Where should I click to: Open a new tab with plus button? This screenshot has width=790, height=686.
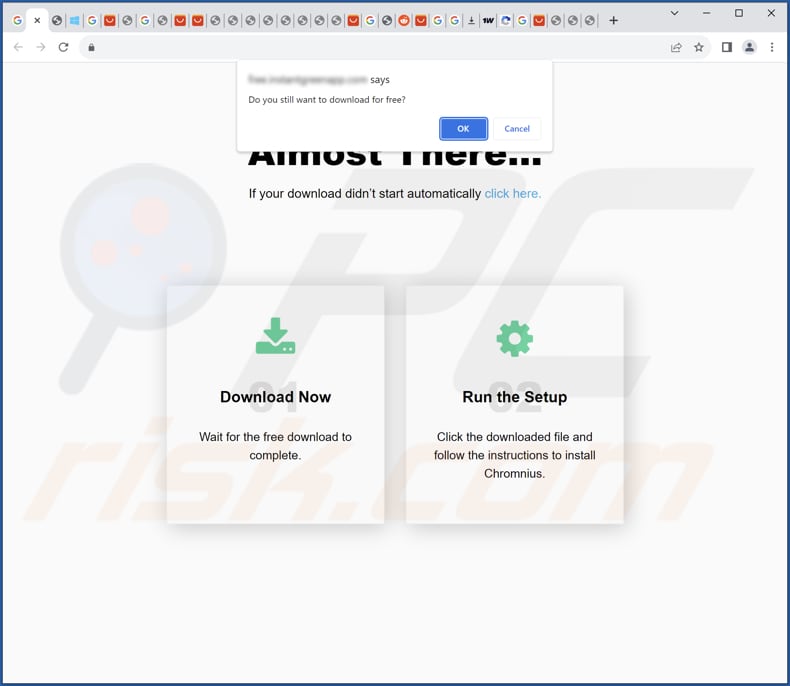click(x=613, y=21)
